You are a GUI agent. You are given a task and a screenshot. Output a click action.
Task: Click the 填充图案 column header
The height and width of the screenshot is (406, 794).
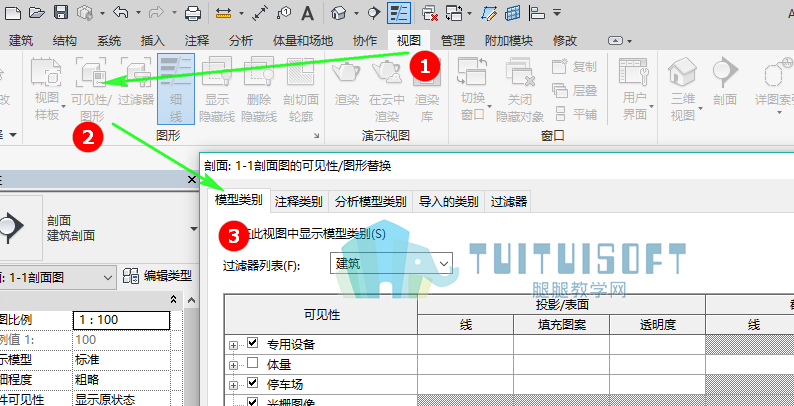(561, 324)
